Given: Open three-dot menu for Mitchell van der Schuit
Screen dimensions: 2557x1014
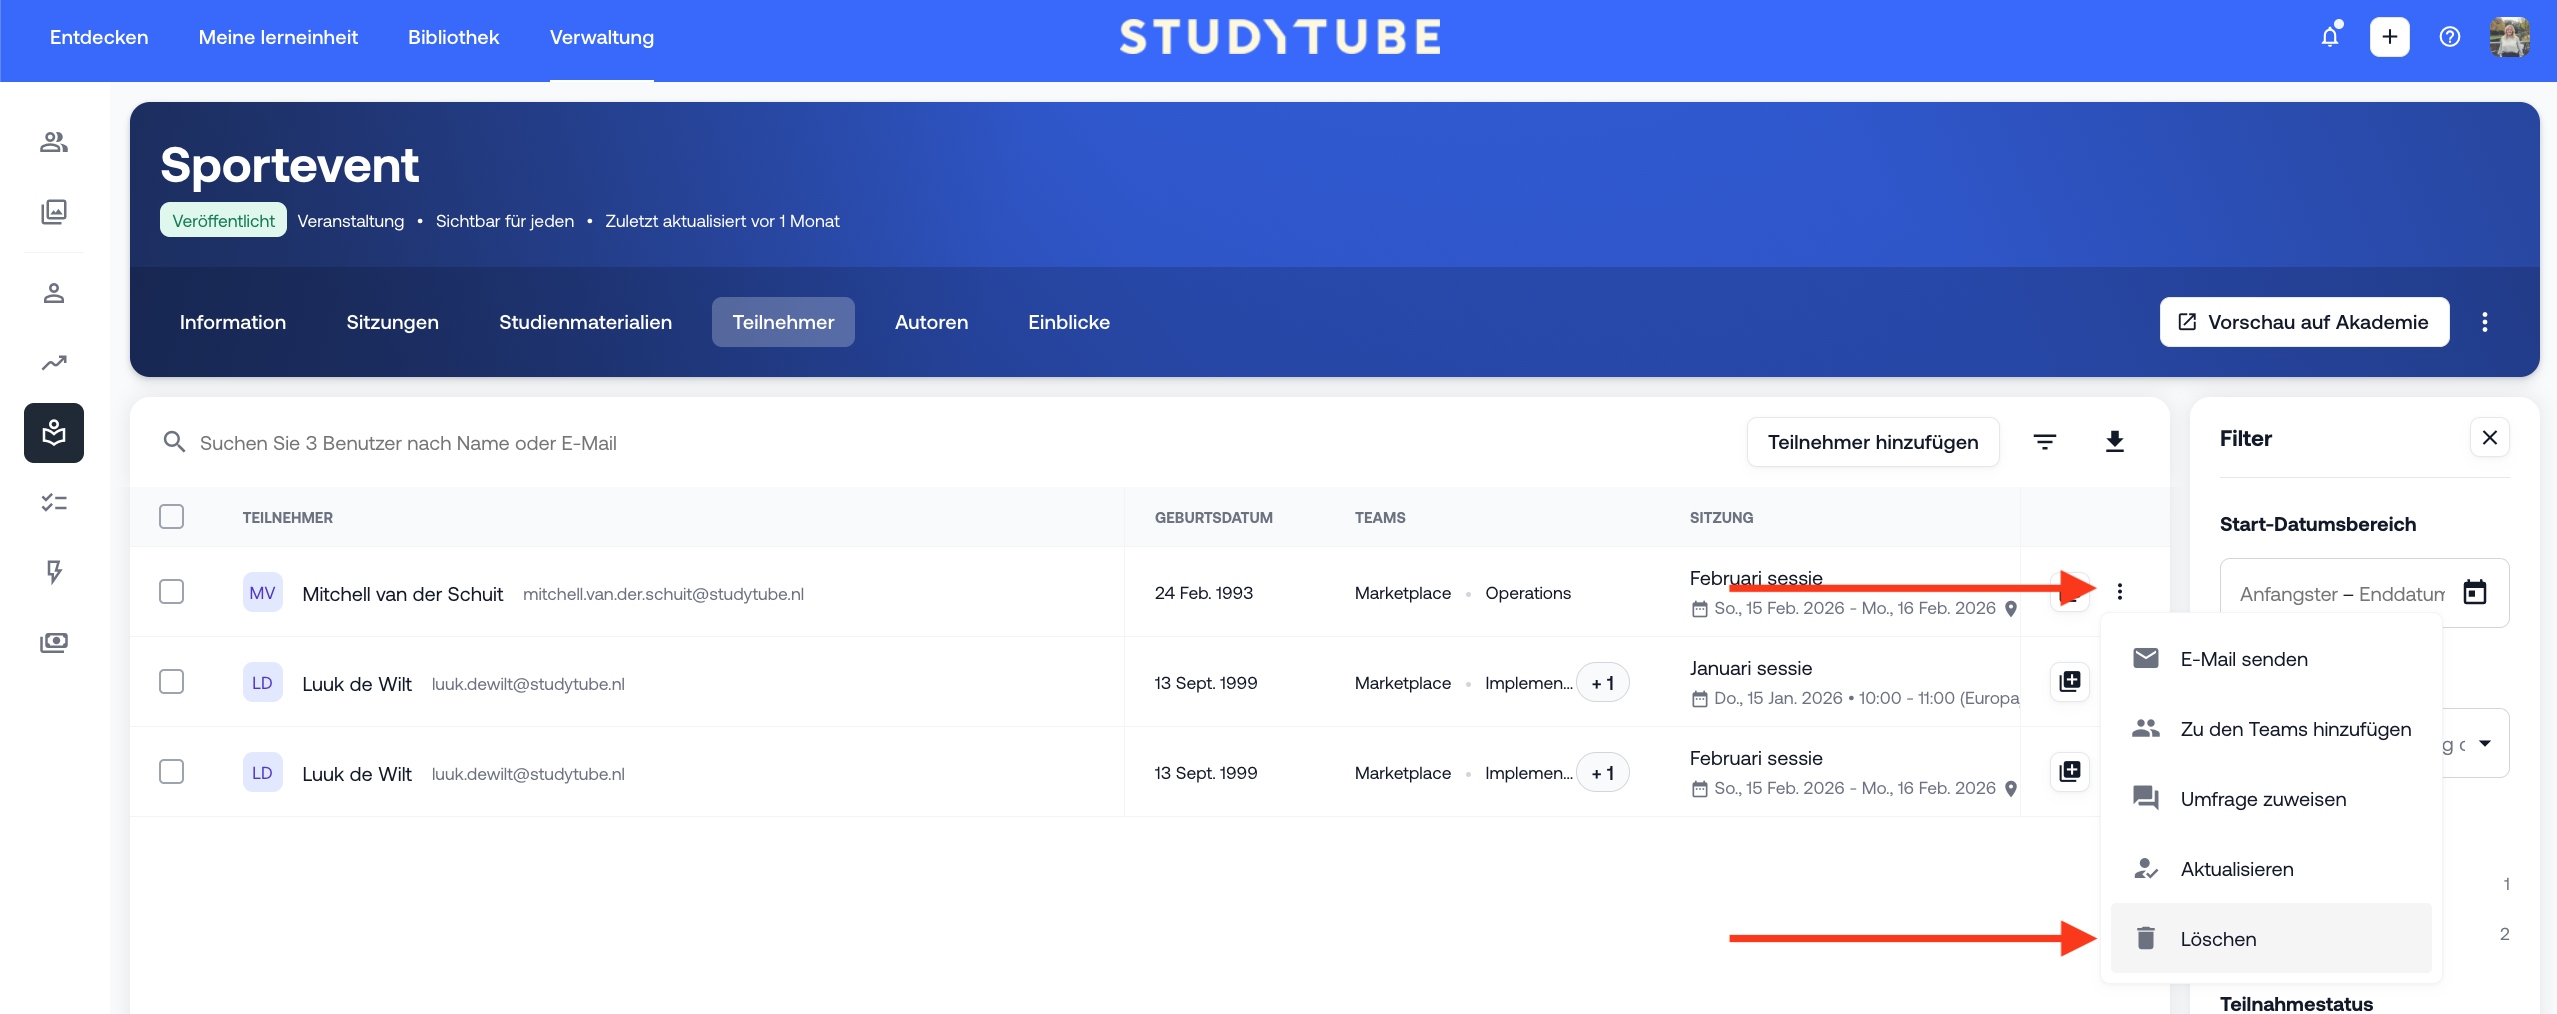Looking at the screenshot, I should (2120, 592).
